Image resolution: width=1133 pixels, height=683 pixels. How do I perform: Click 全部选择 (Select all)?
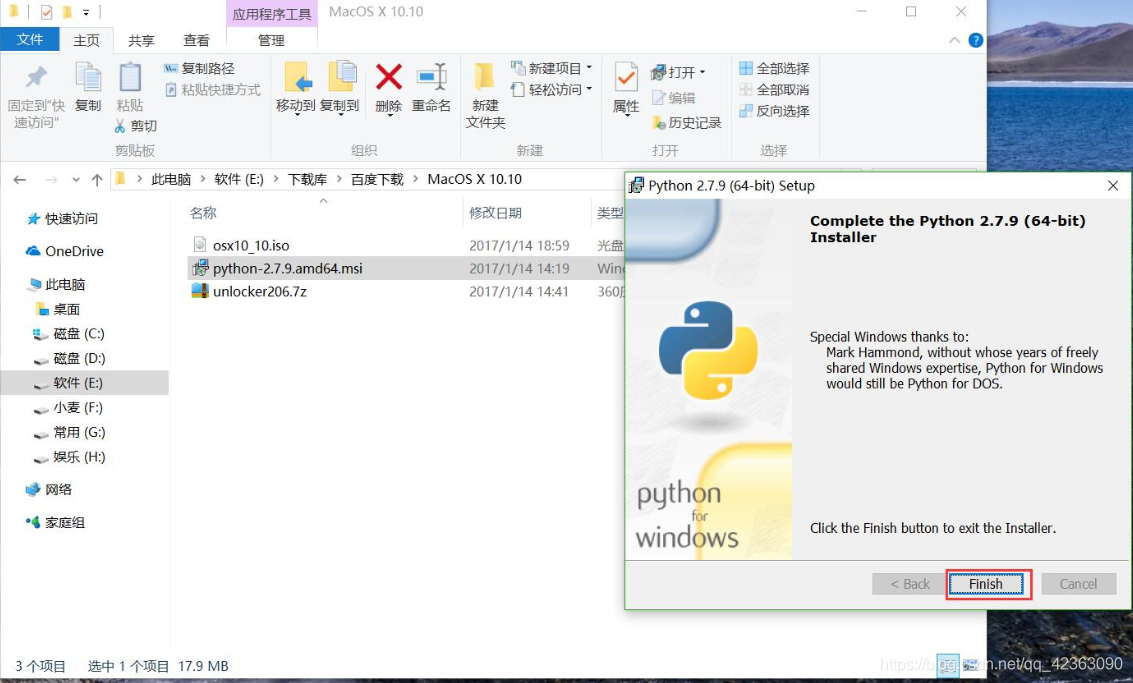click(x=774, y=68)
